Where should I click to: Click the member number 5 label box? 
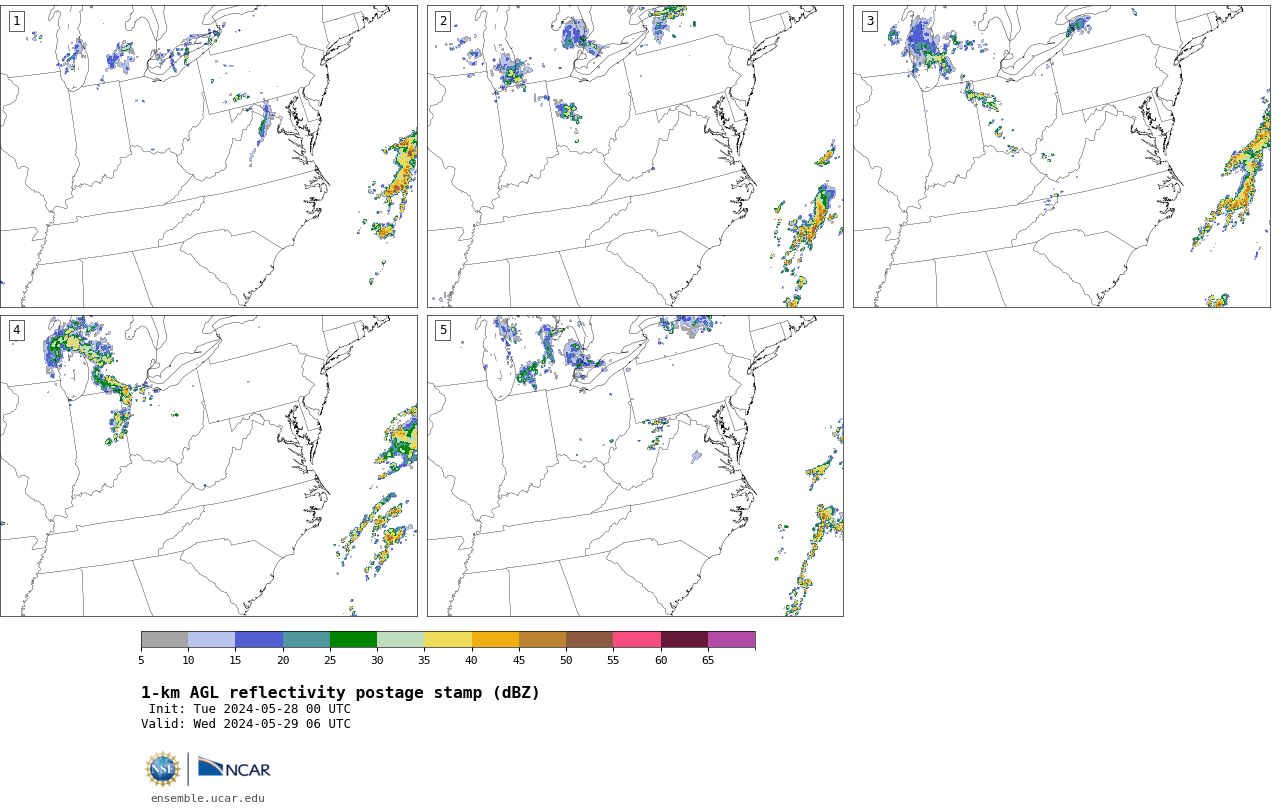(443, 330)
